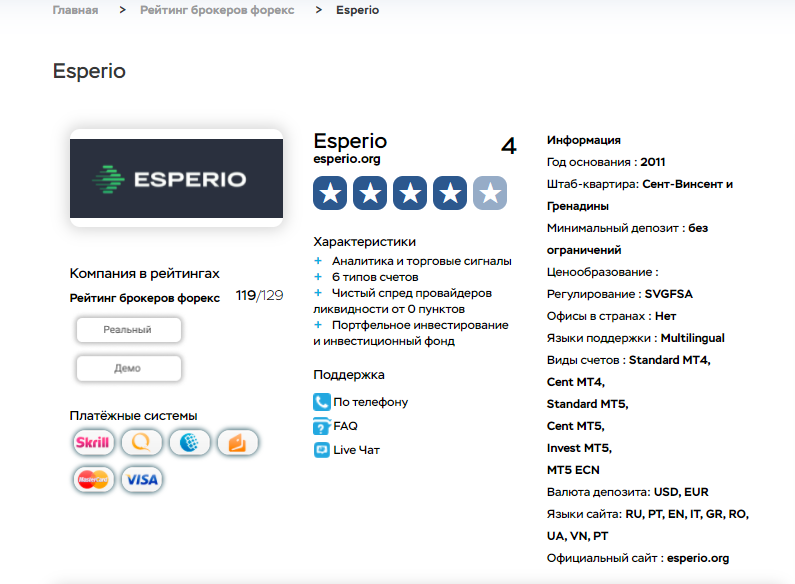Open 'Рейтинг брокеров форекс' breadcrumb
795x584 pixels.
tap(217, 10)
